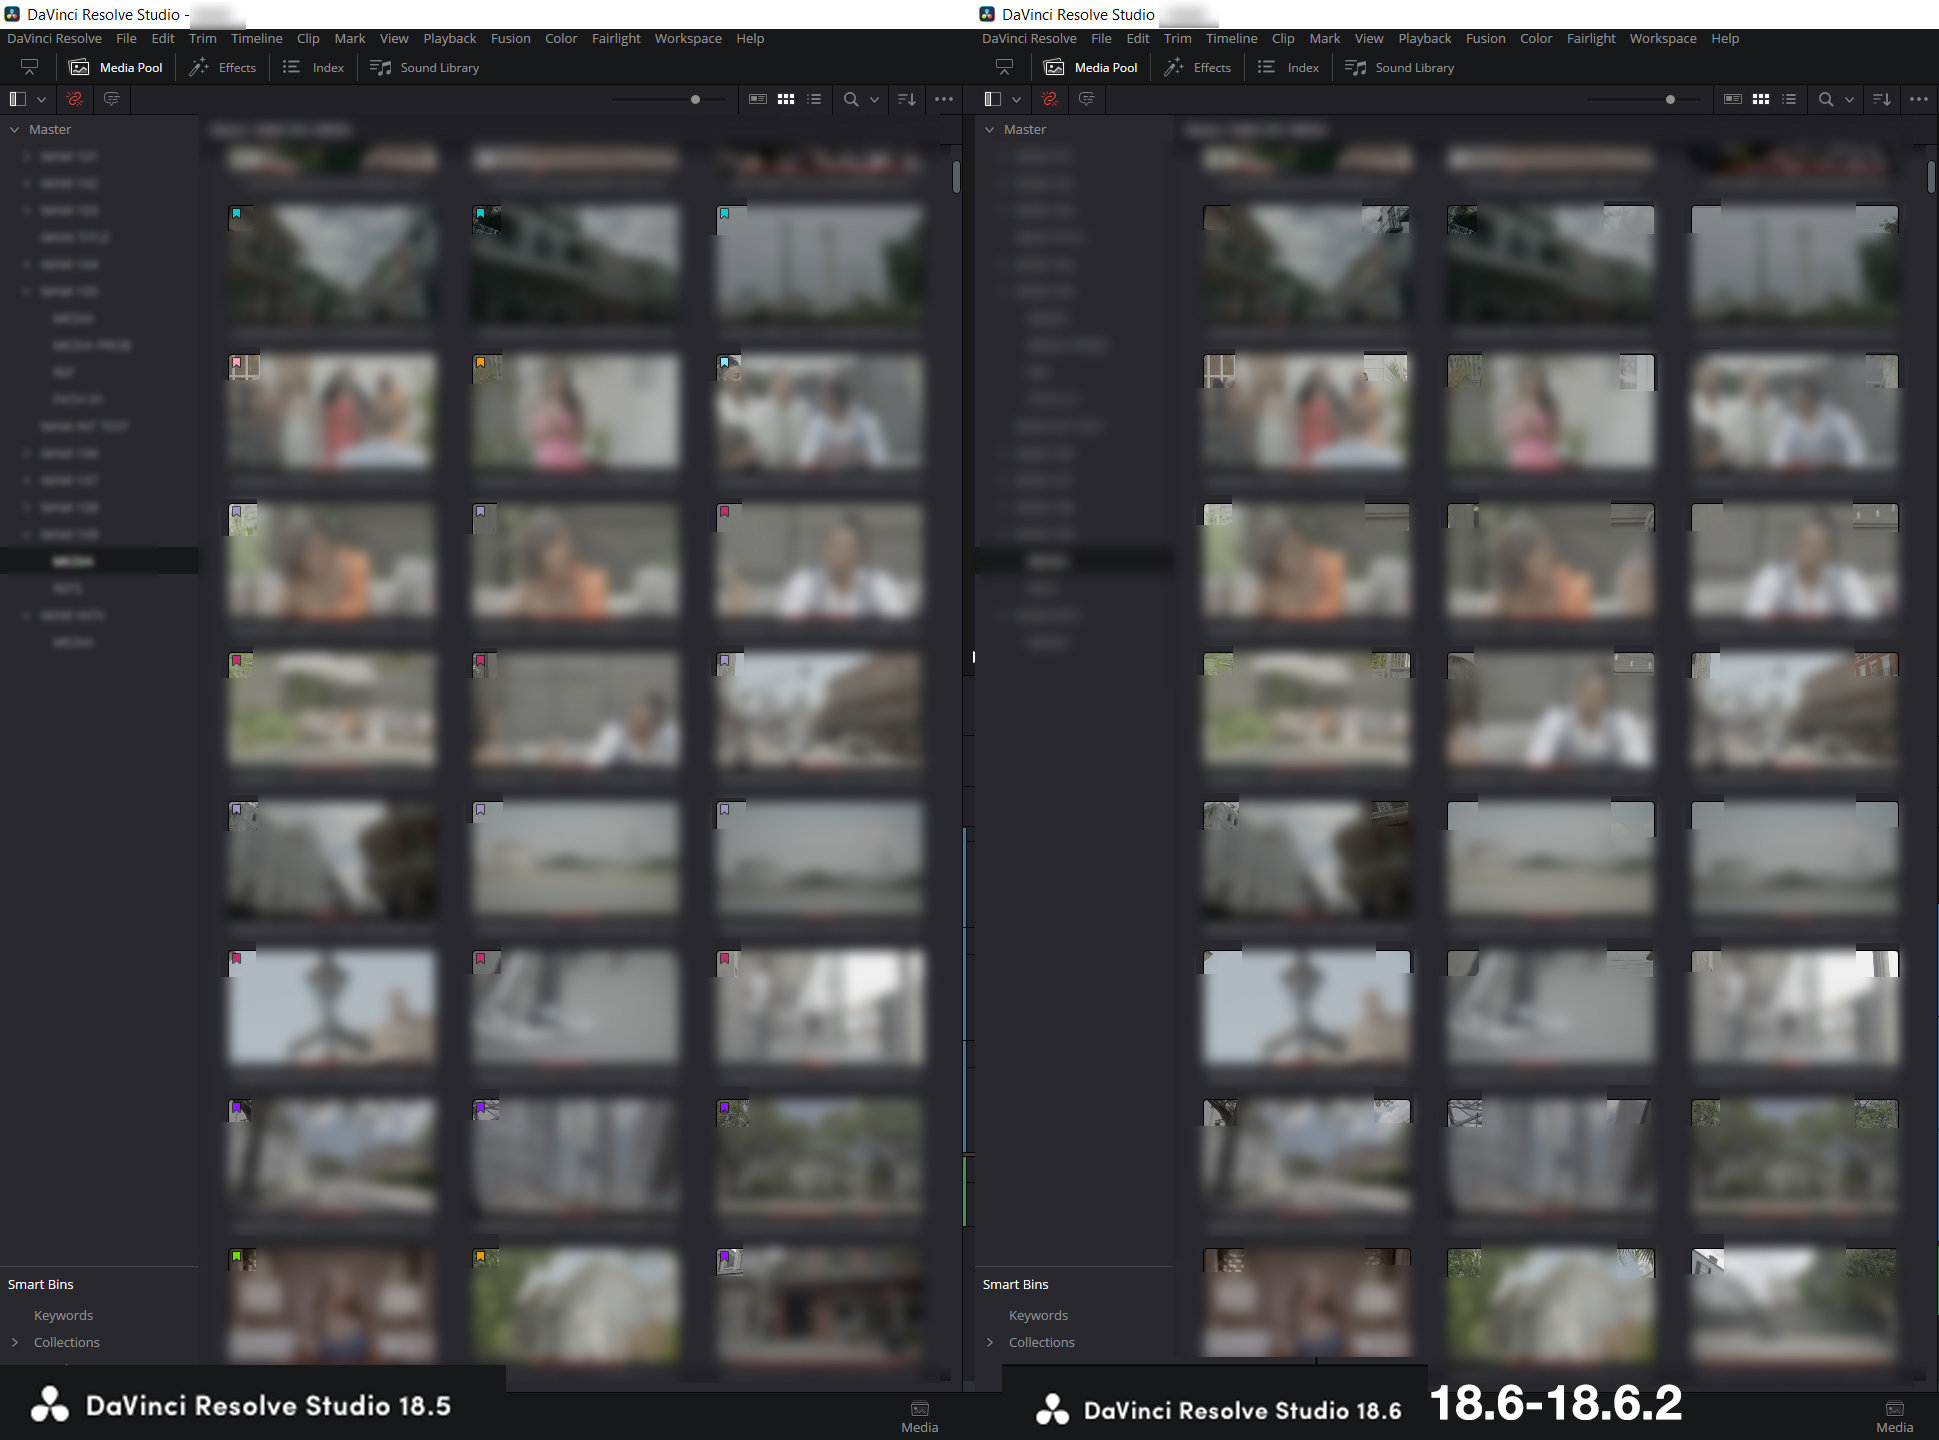1939x1440 pixels.
Task: Switch to thumbnail grid view in left window
Action: 786,99
